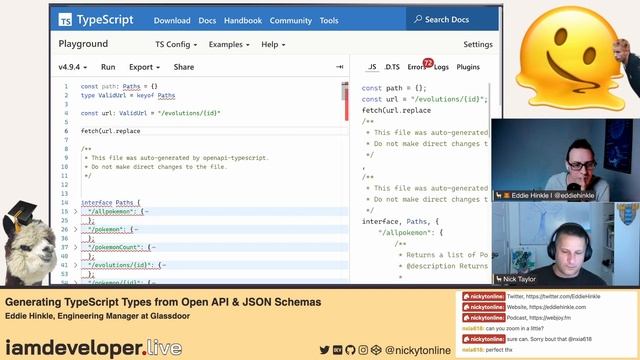Screen dimensions: 640x360
Task: Expand the folded "/pokemon" block on line 26
Action: tap(76, 229)
